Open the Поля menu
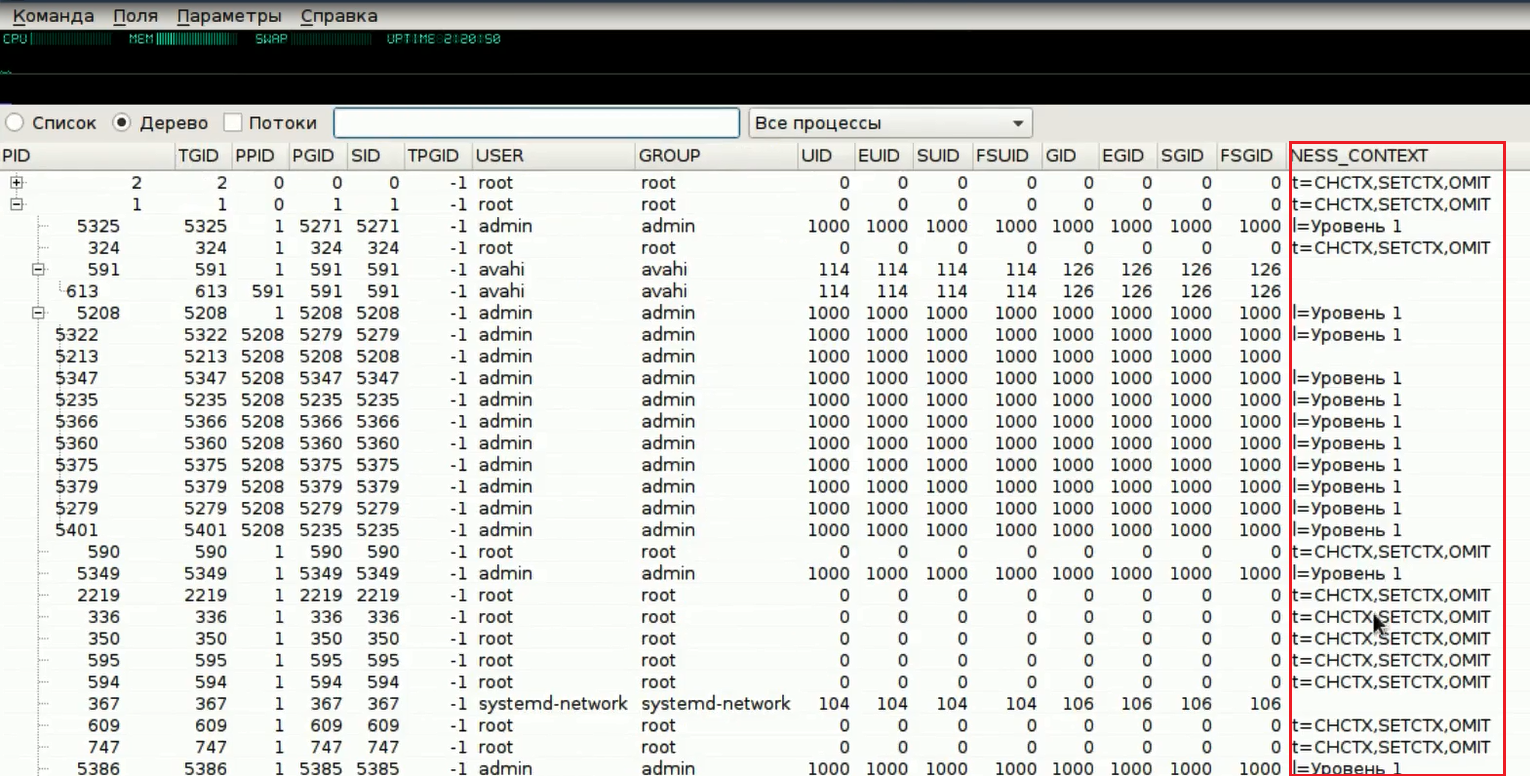 click(x=135, y=16)
